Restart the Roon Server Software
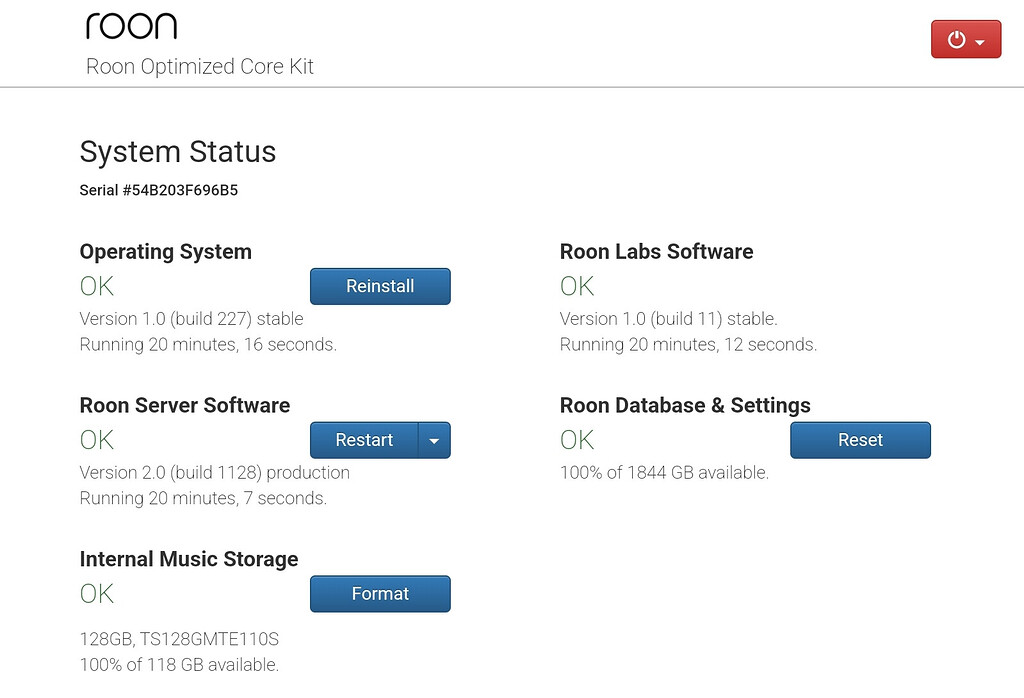The image size is (1024, 698). click(x=364, y=440)
